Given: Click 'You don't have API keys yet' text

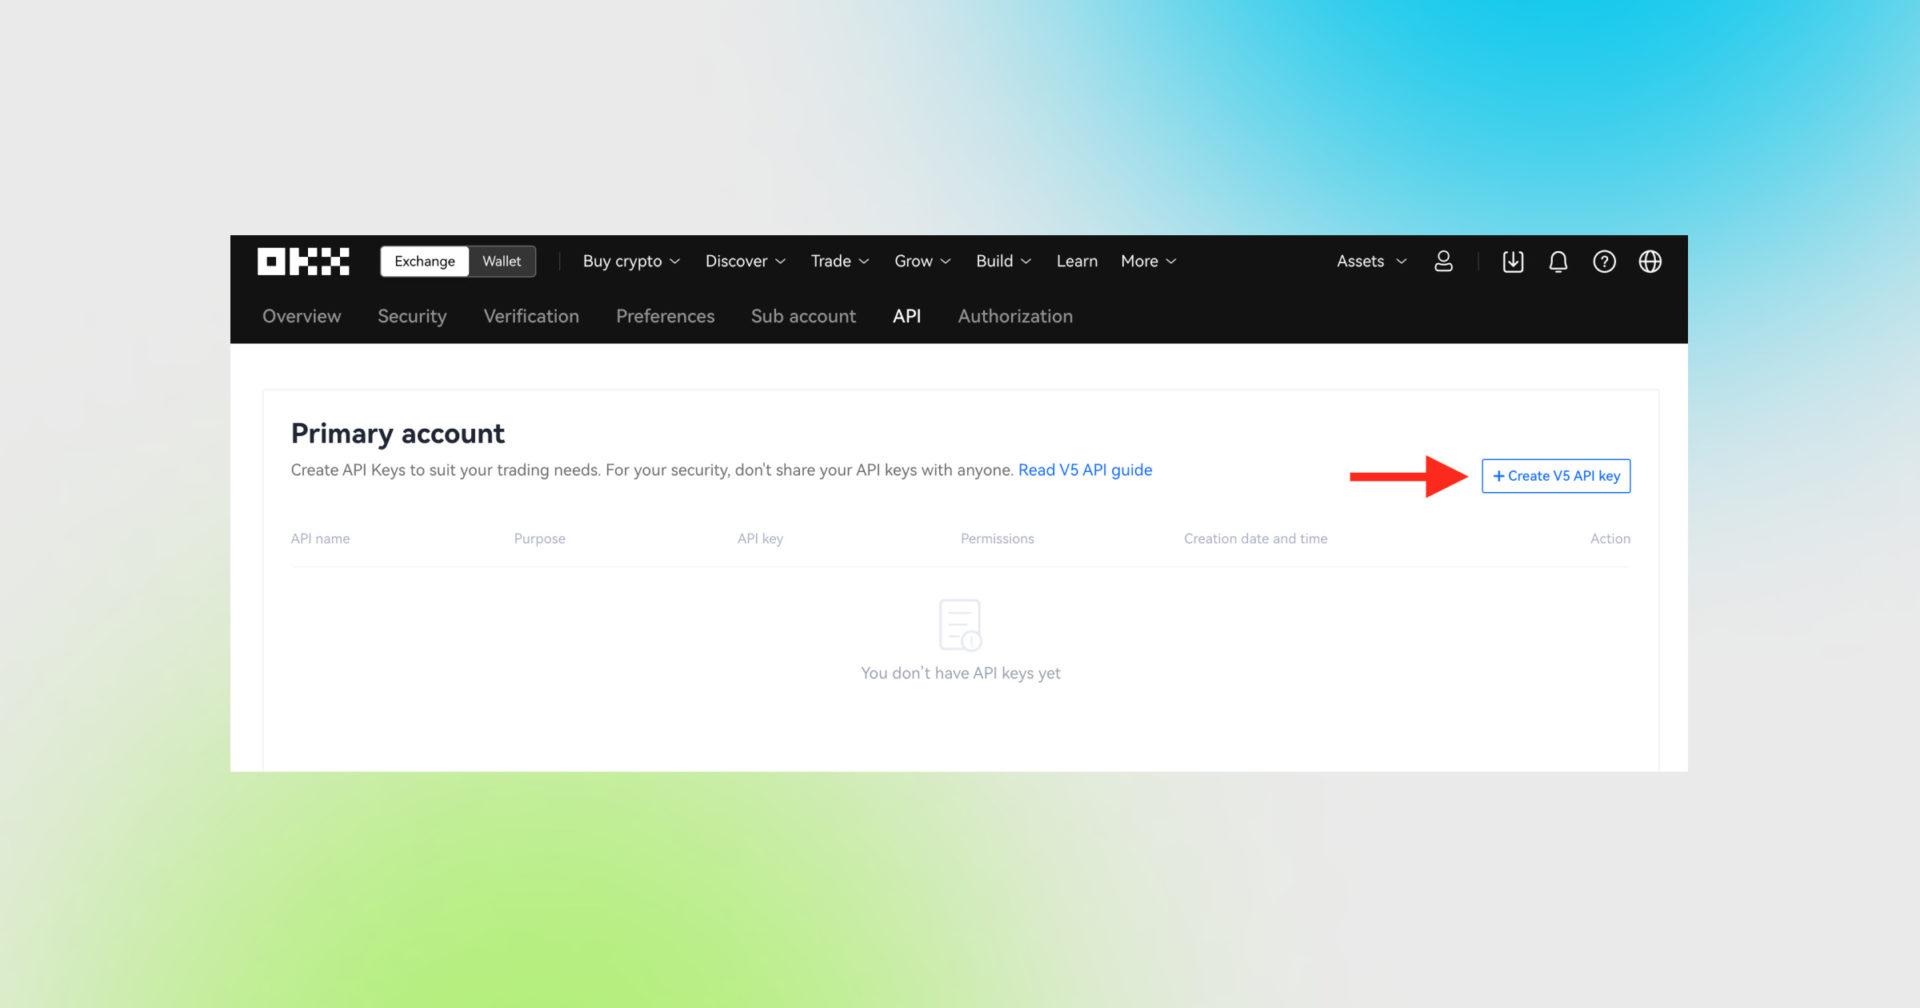Looking at the screenshot, I should tap(960, 673).
